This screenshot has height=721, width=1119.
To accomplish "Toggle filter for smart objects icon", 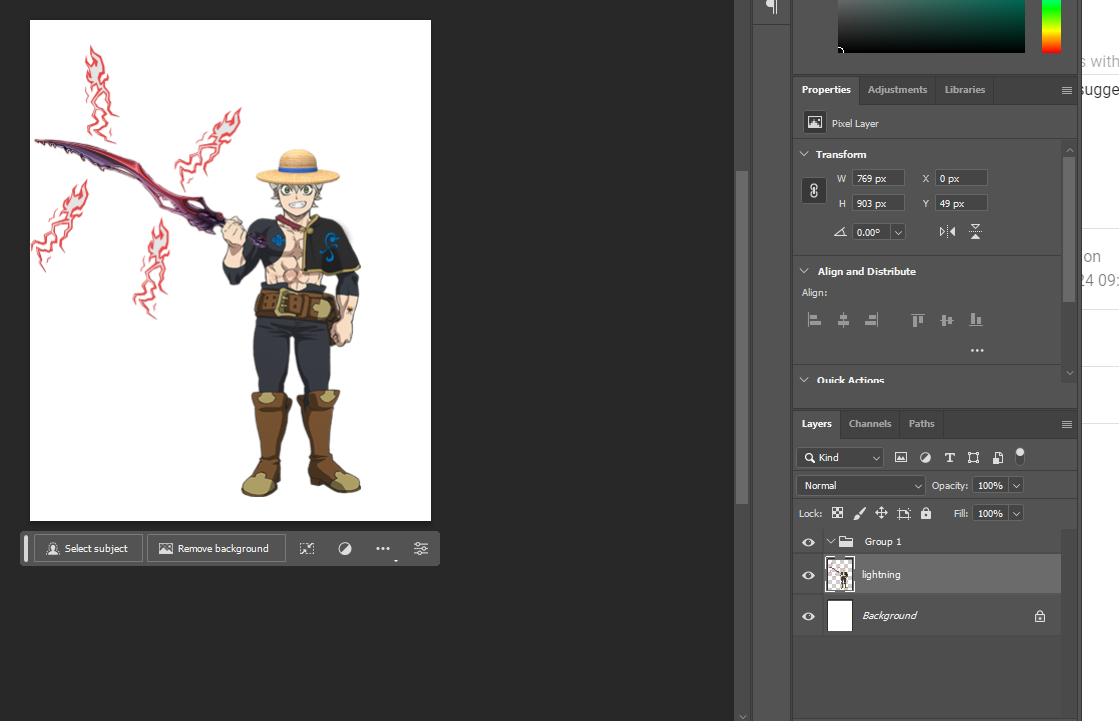I will (x=998, y=458).
